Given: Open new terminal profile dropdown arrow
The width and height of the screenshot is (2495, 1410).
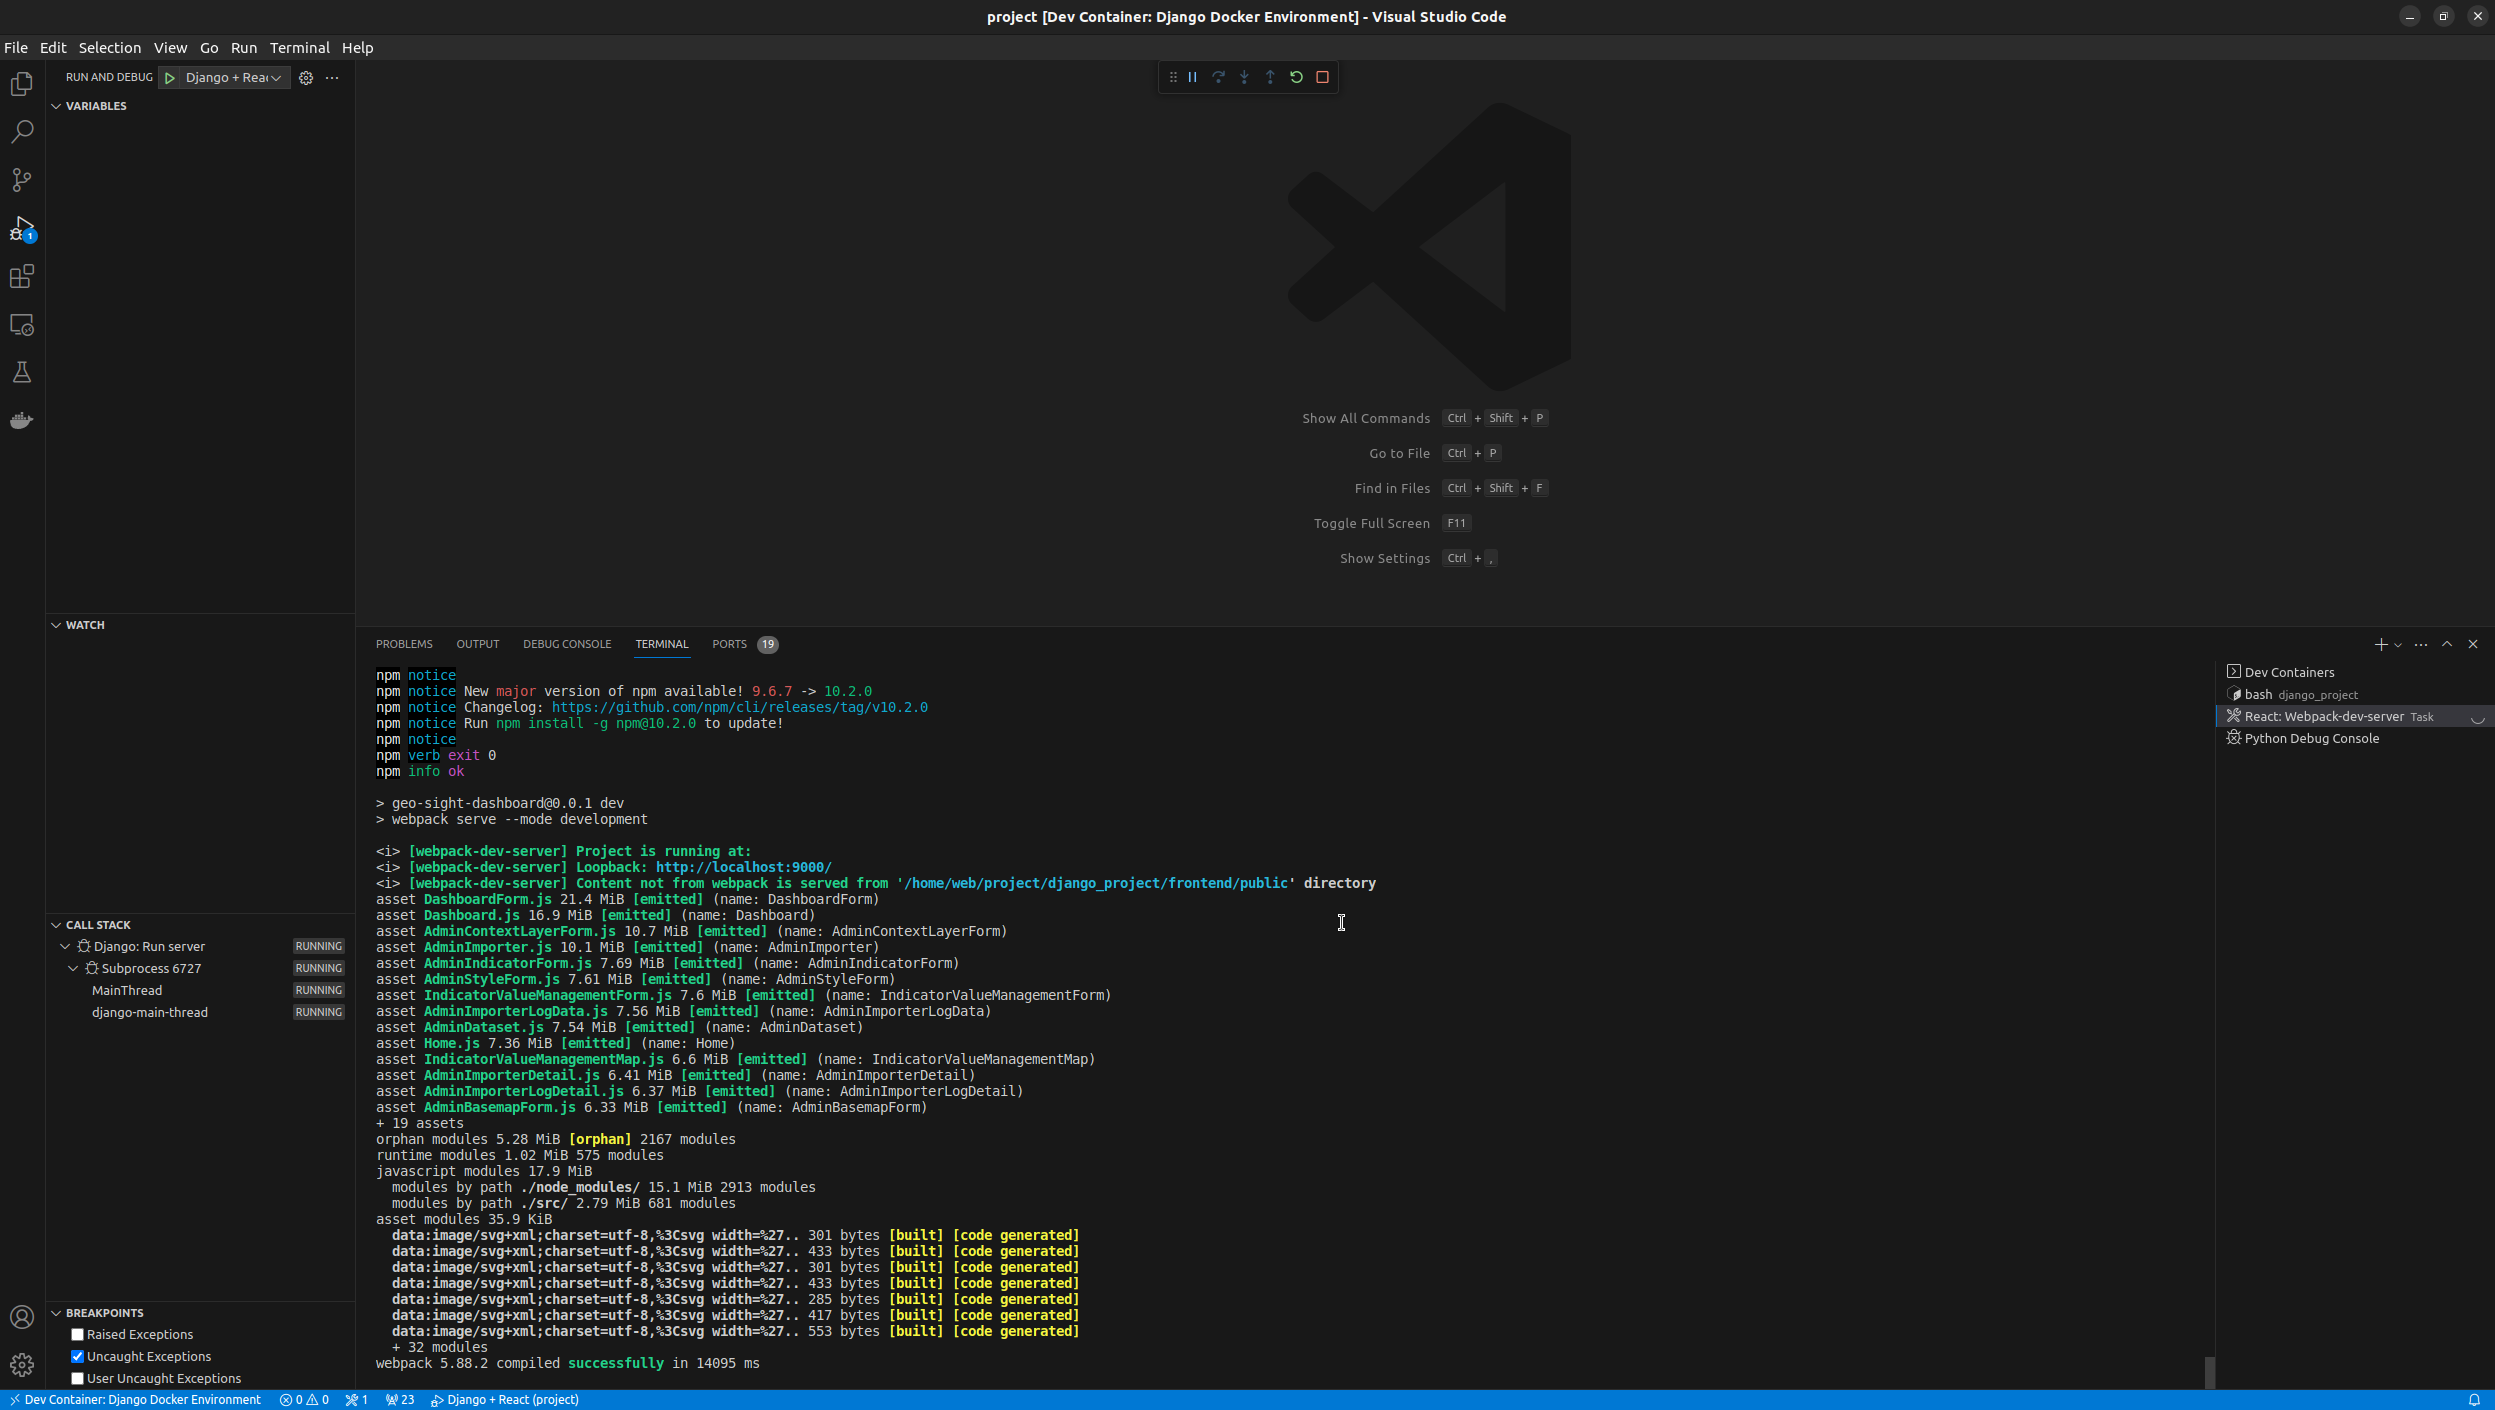Looking at the screenshot, I should coord(2398,646).
